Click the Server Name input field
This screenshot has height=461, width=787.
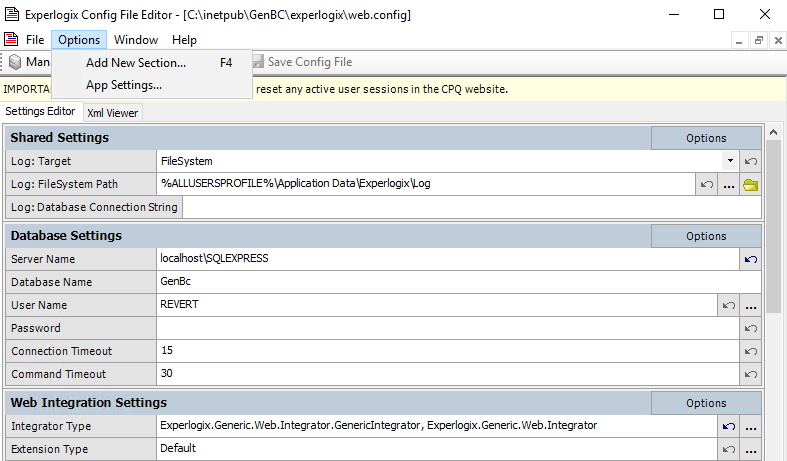[x=448, y=259]
